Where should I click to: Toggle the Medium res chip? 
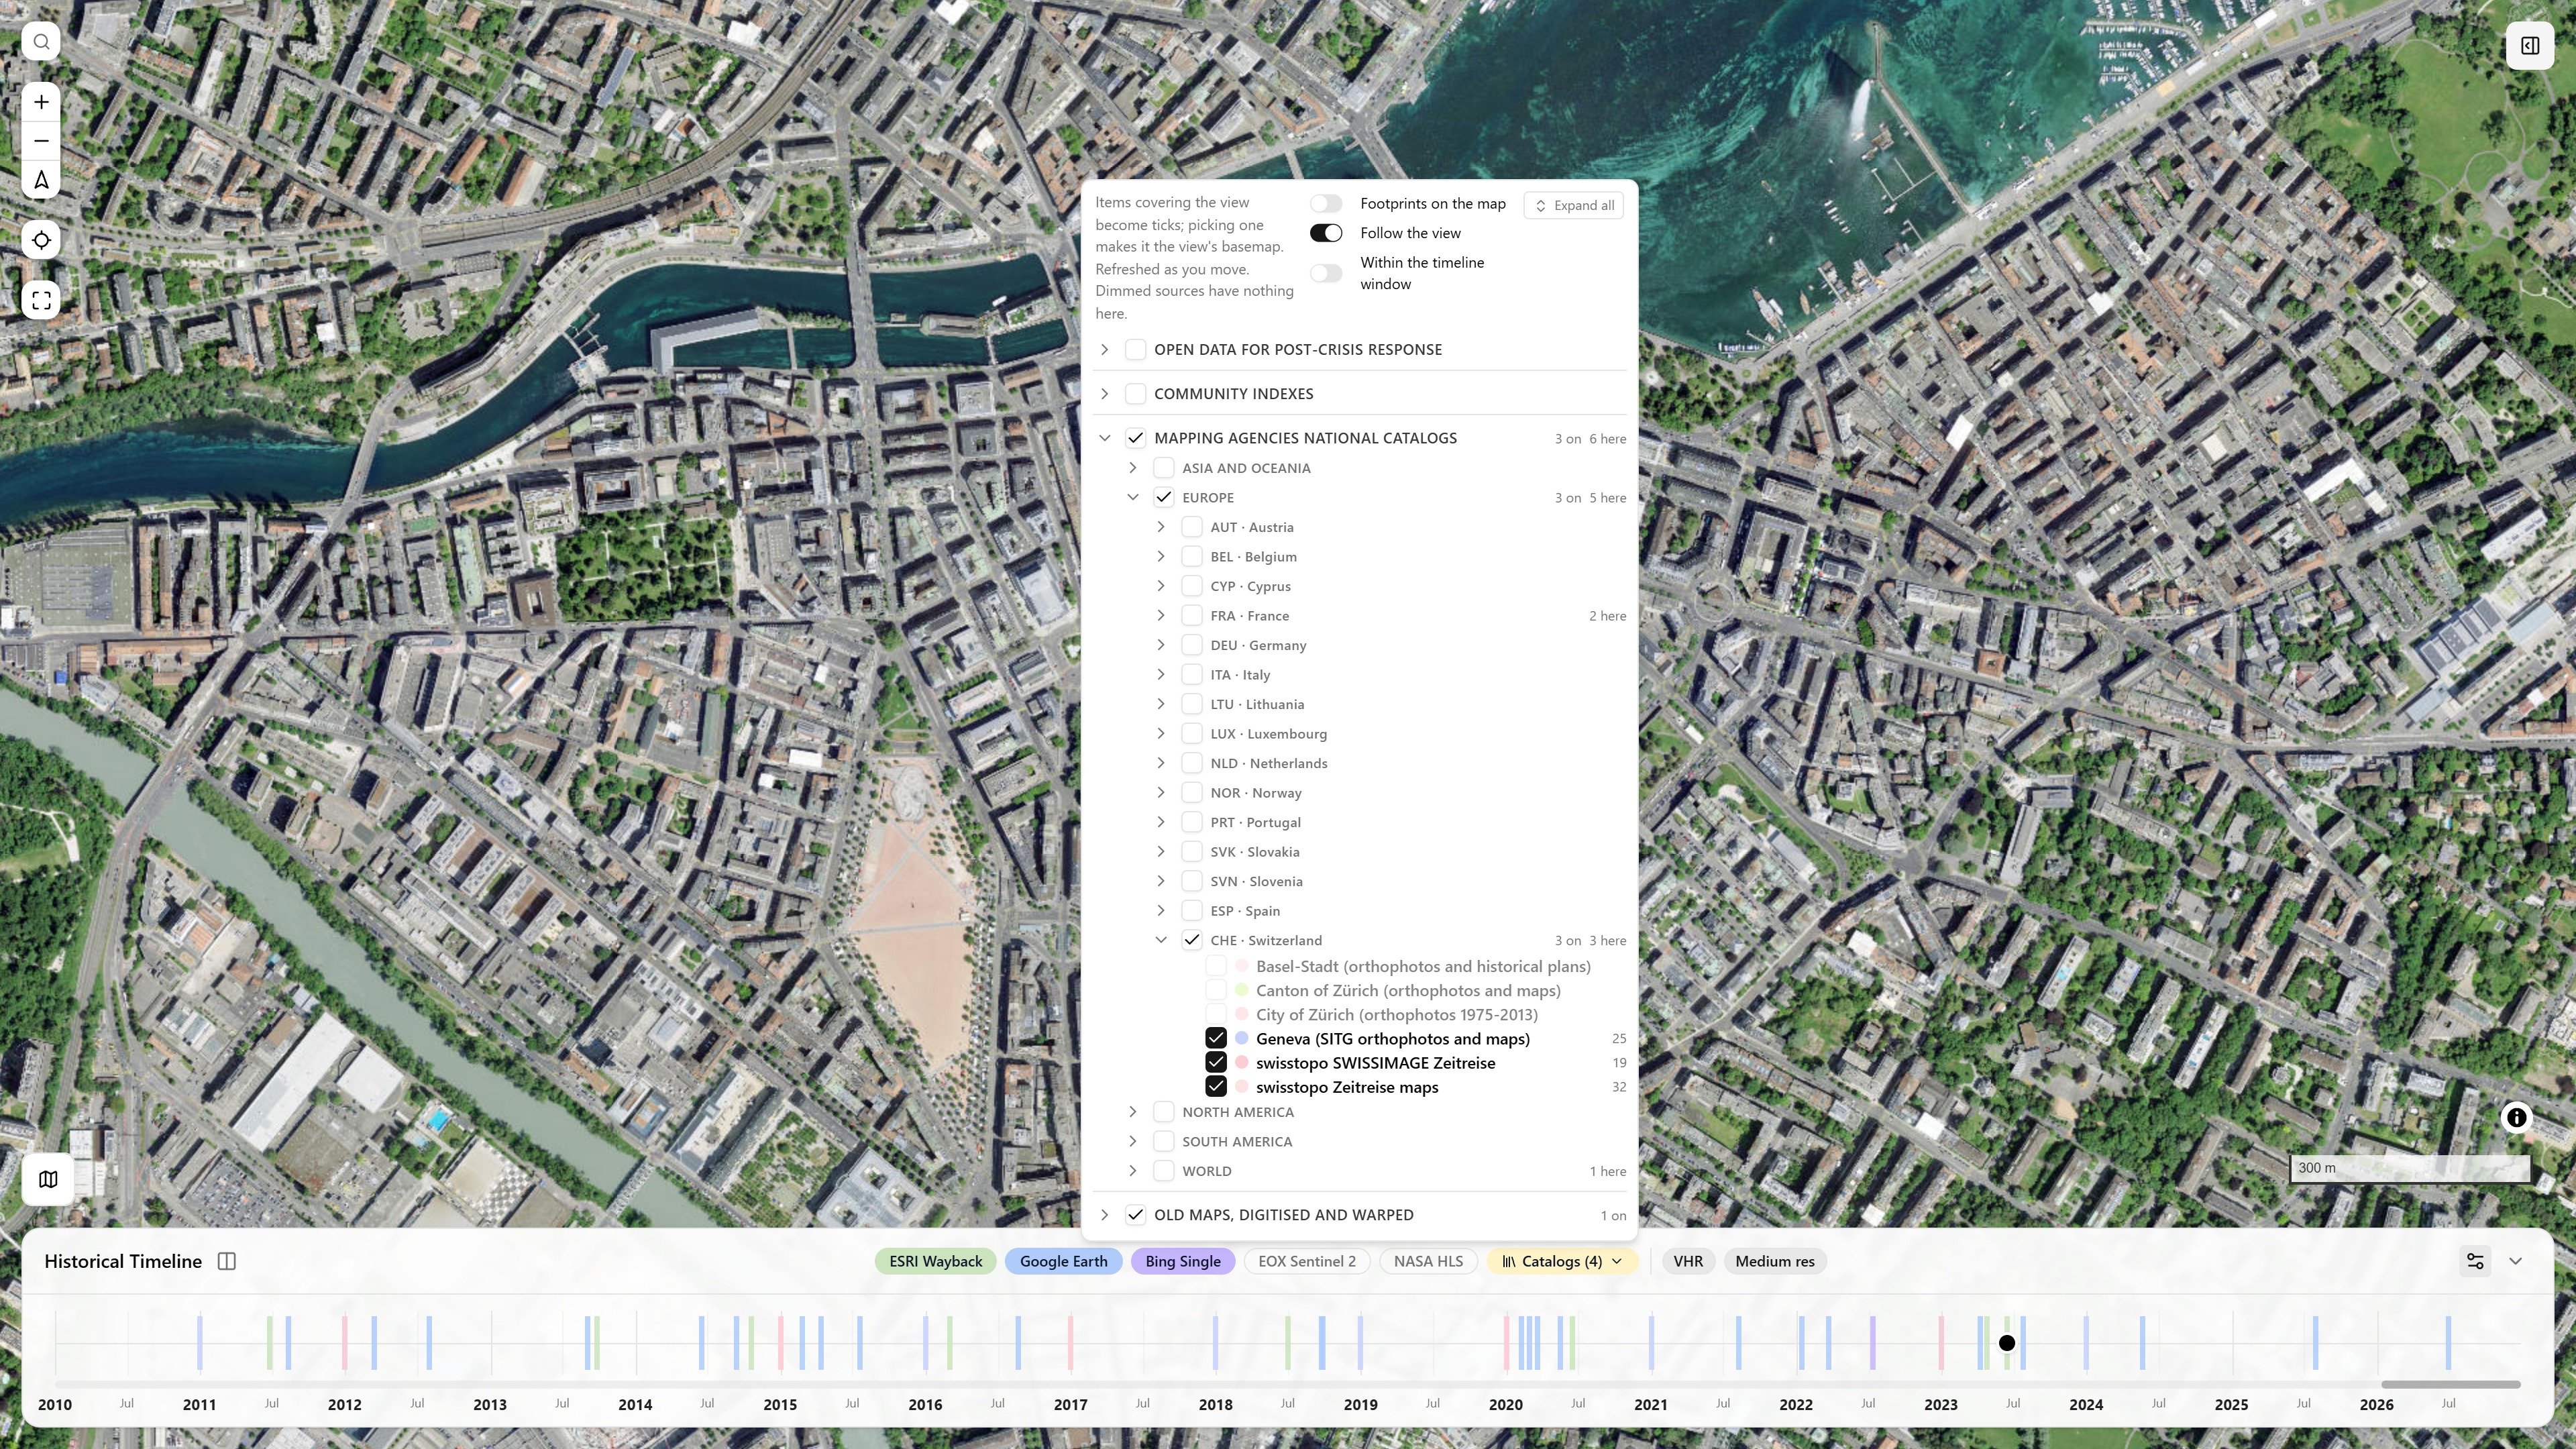(1774, 1261)
